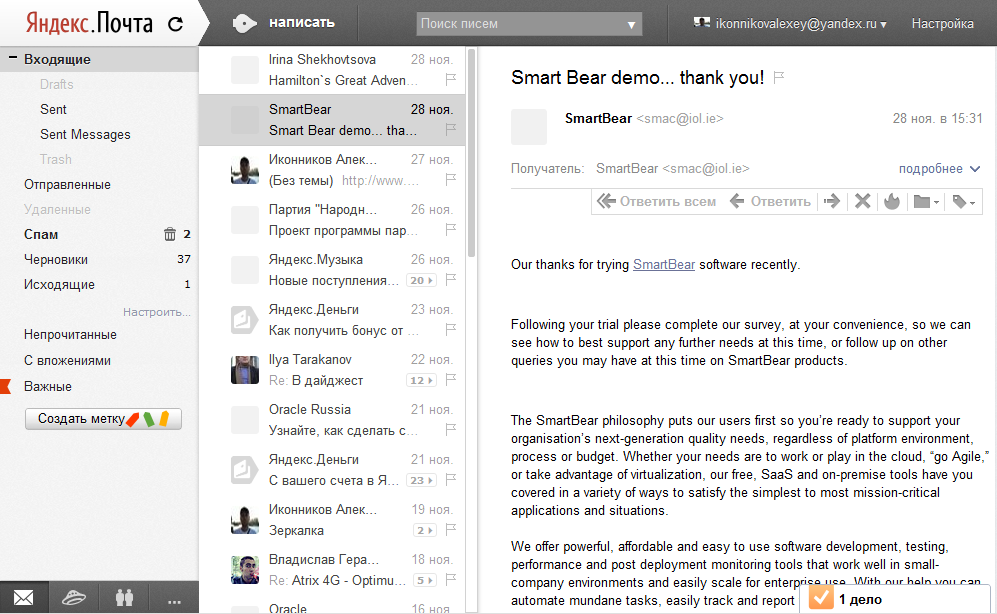Show Непрочитанные unread messages

tap(70, 334)
